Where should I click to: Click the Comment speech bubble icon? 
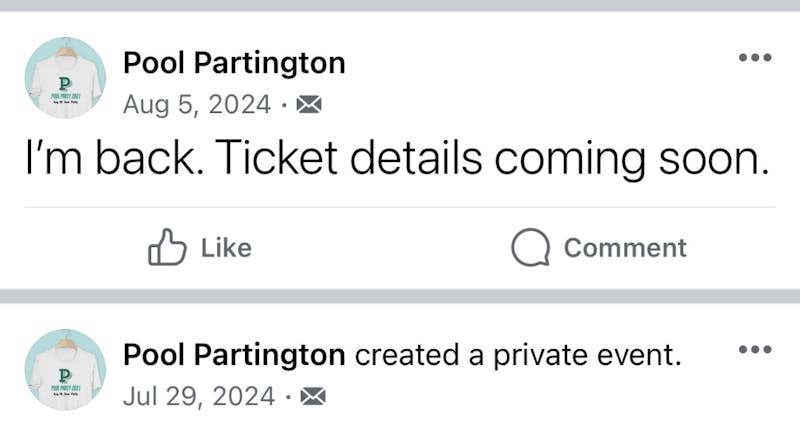pyautogui.click(x=530, y=248)
